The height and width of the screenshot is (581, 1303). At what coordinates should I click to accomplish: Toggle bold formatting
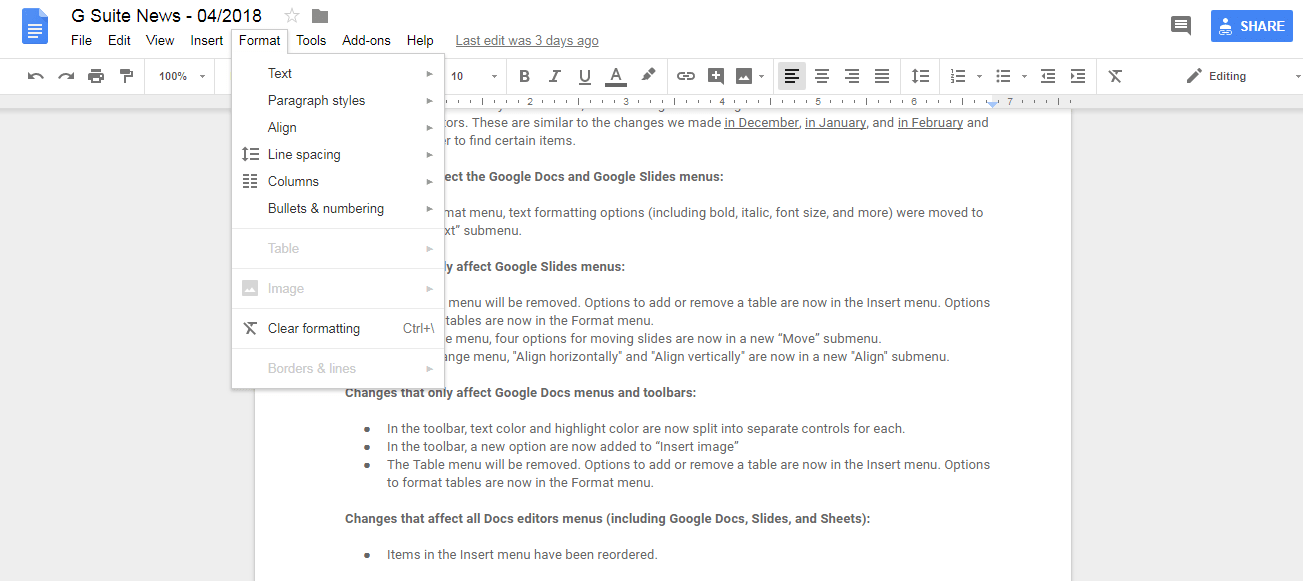(x=523, y=75)
